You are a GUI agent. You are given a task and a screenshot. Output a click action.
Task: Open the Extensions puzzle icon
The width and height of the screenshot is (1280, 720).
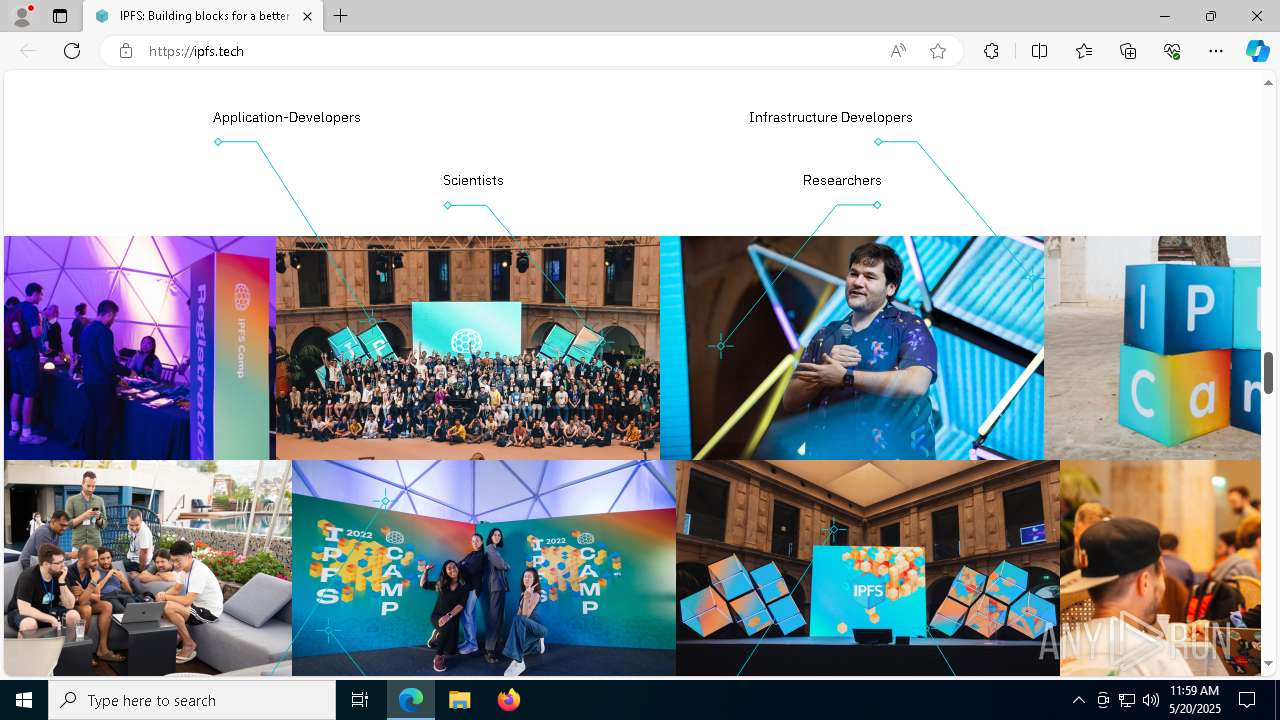click(x=991, y=51)
